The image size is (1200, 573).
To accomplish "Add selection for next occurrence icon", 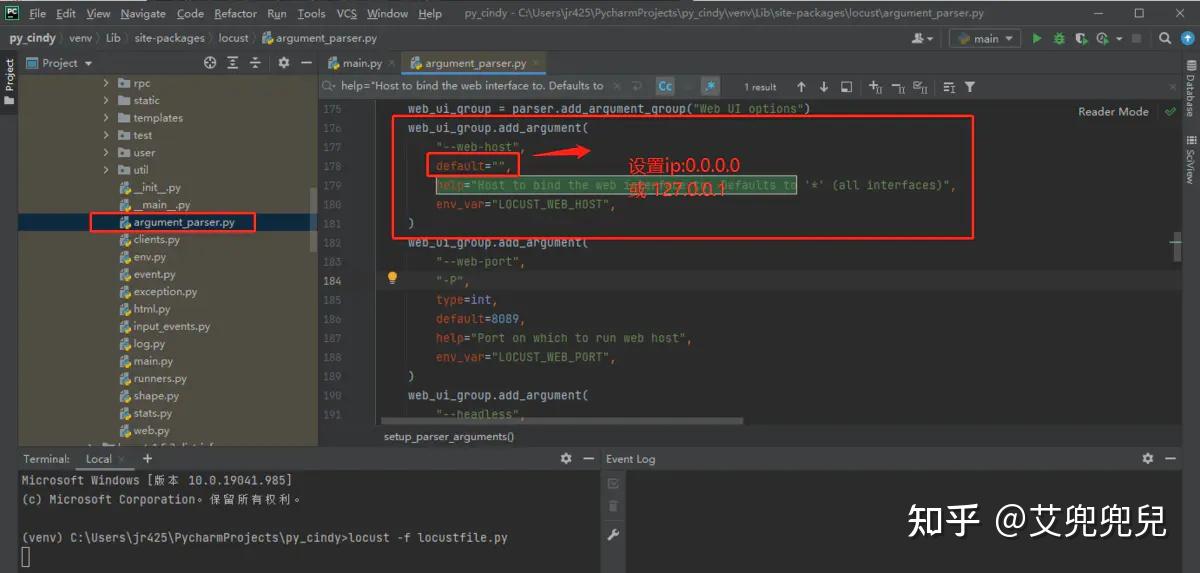I will coord(875,87).
